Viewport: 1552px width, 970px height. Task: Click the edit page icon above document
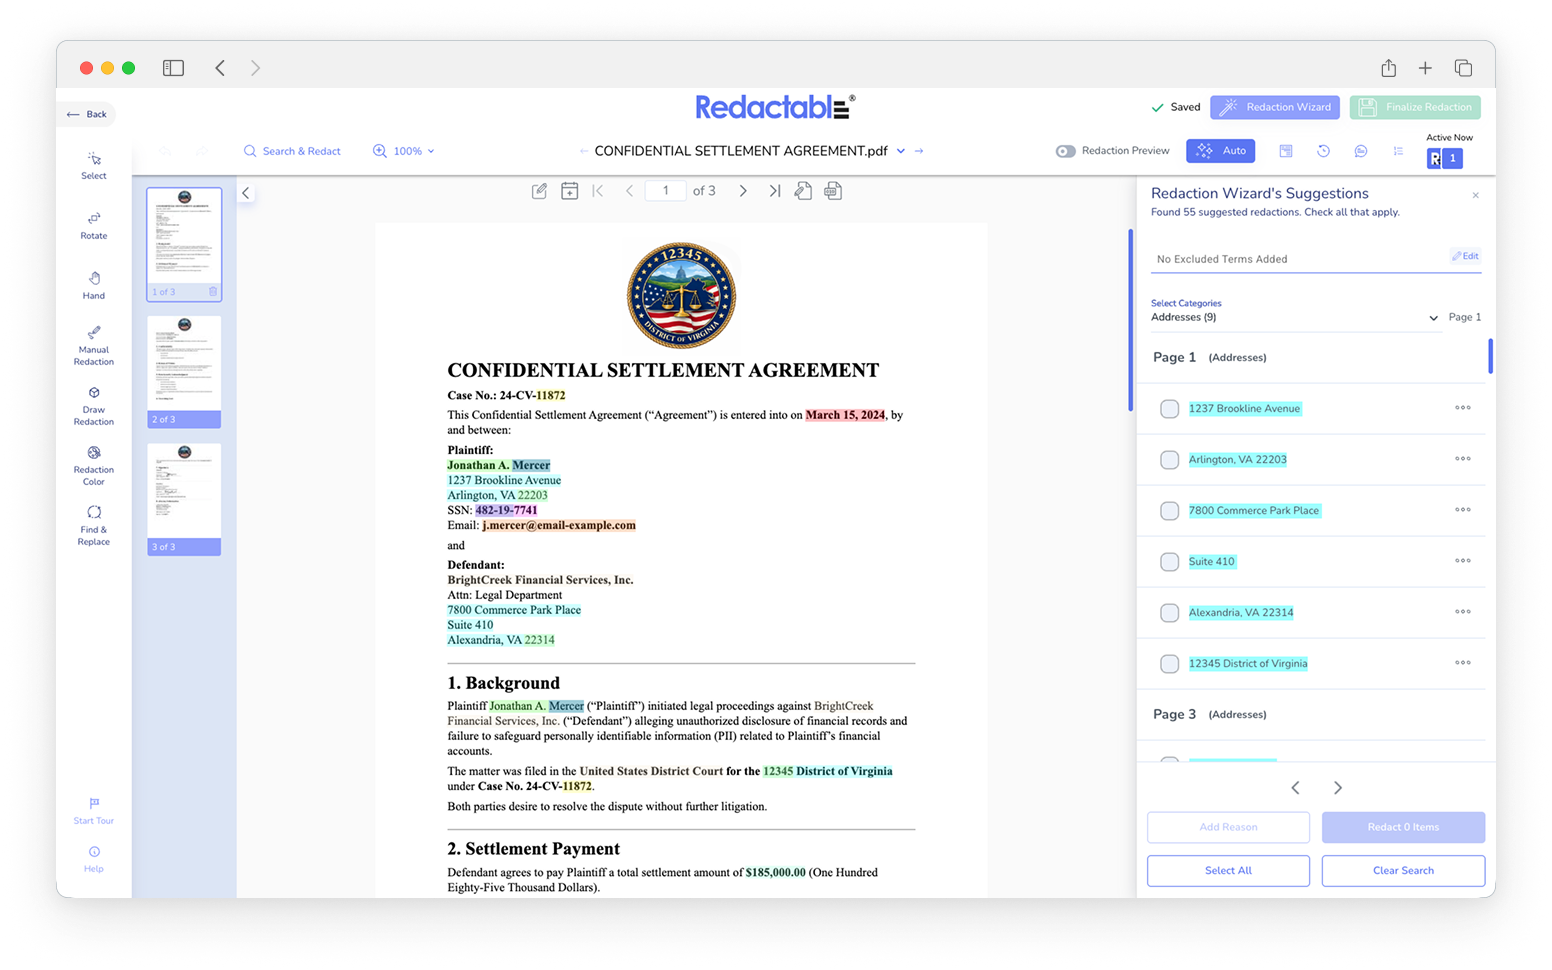click(539, 191)
